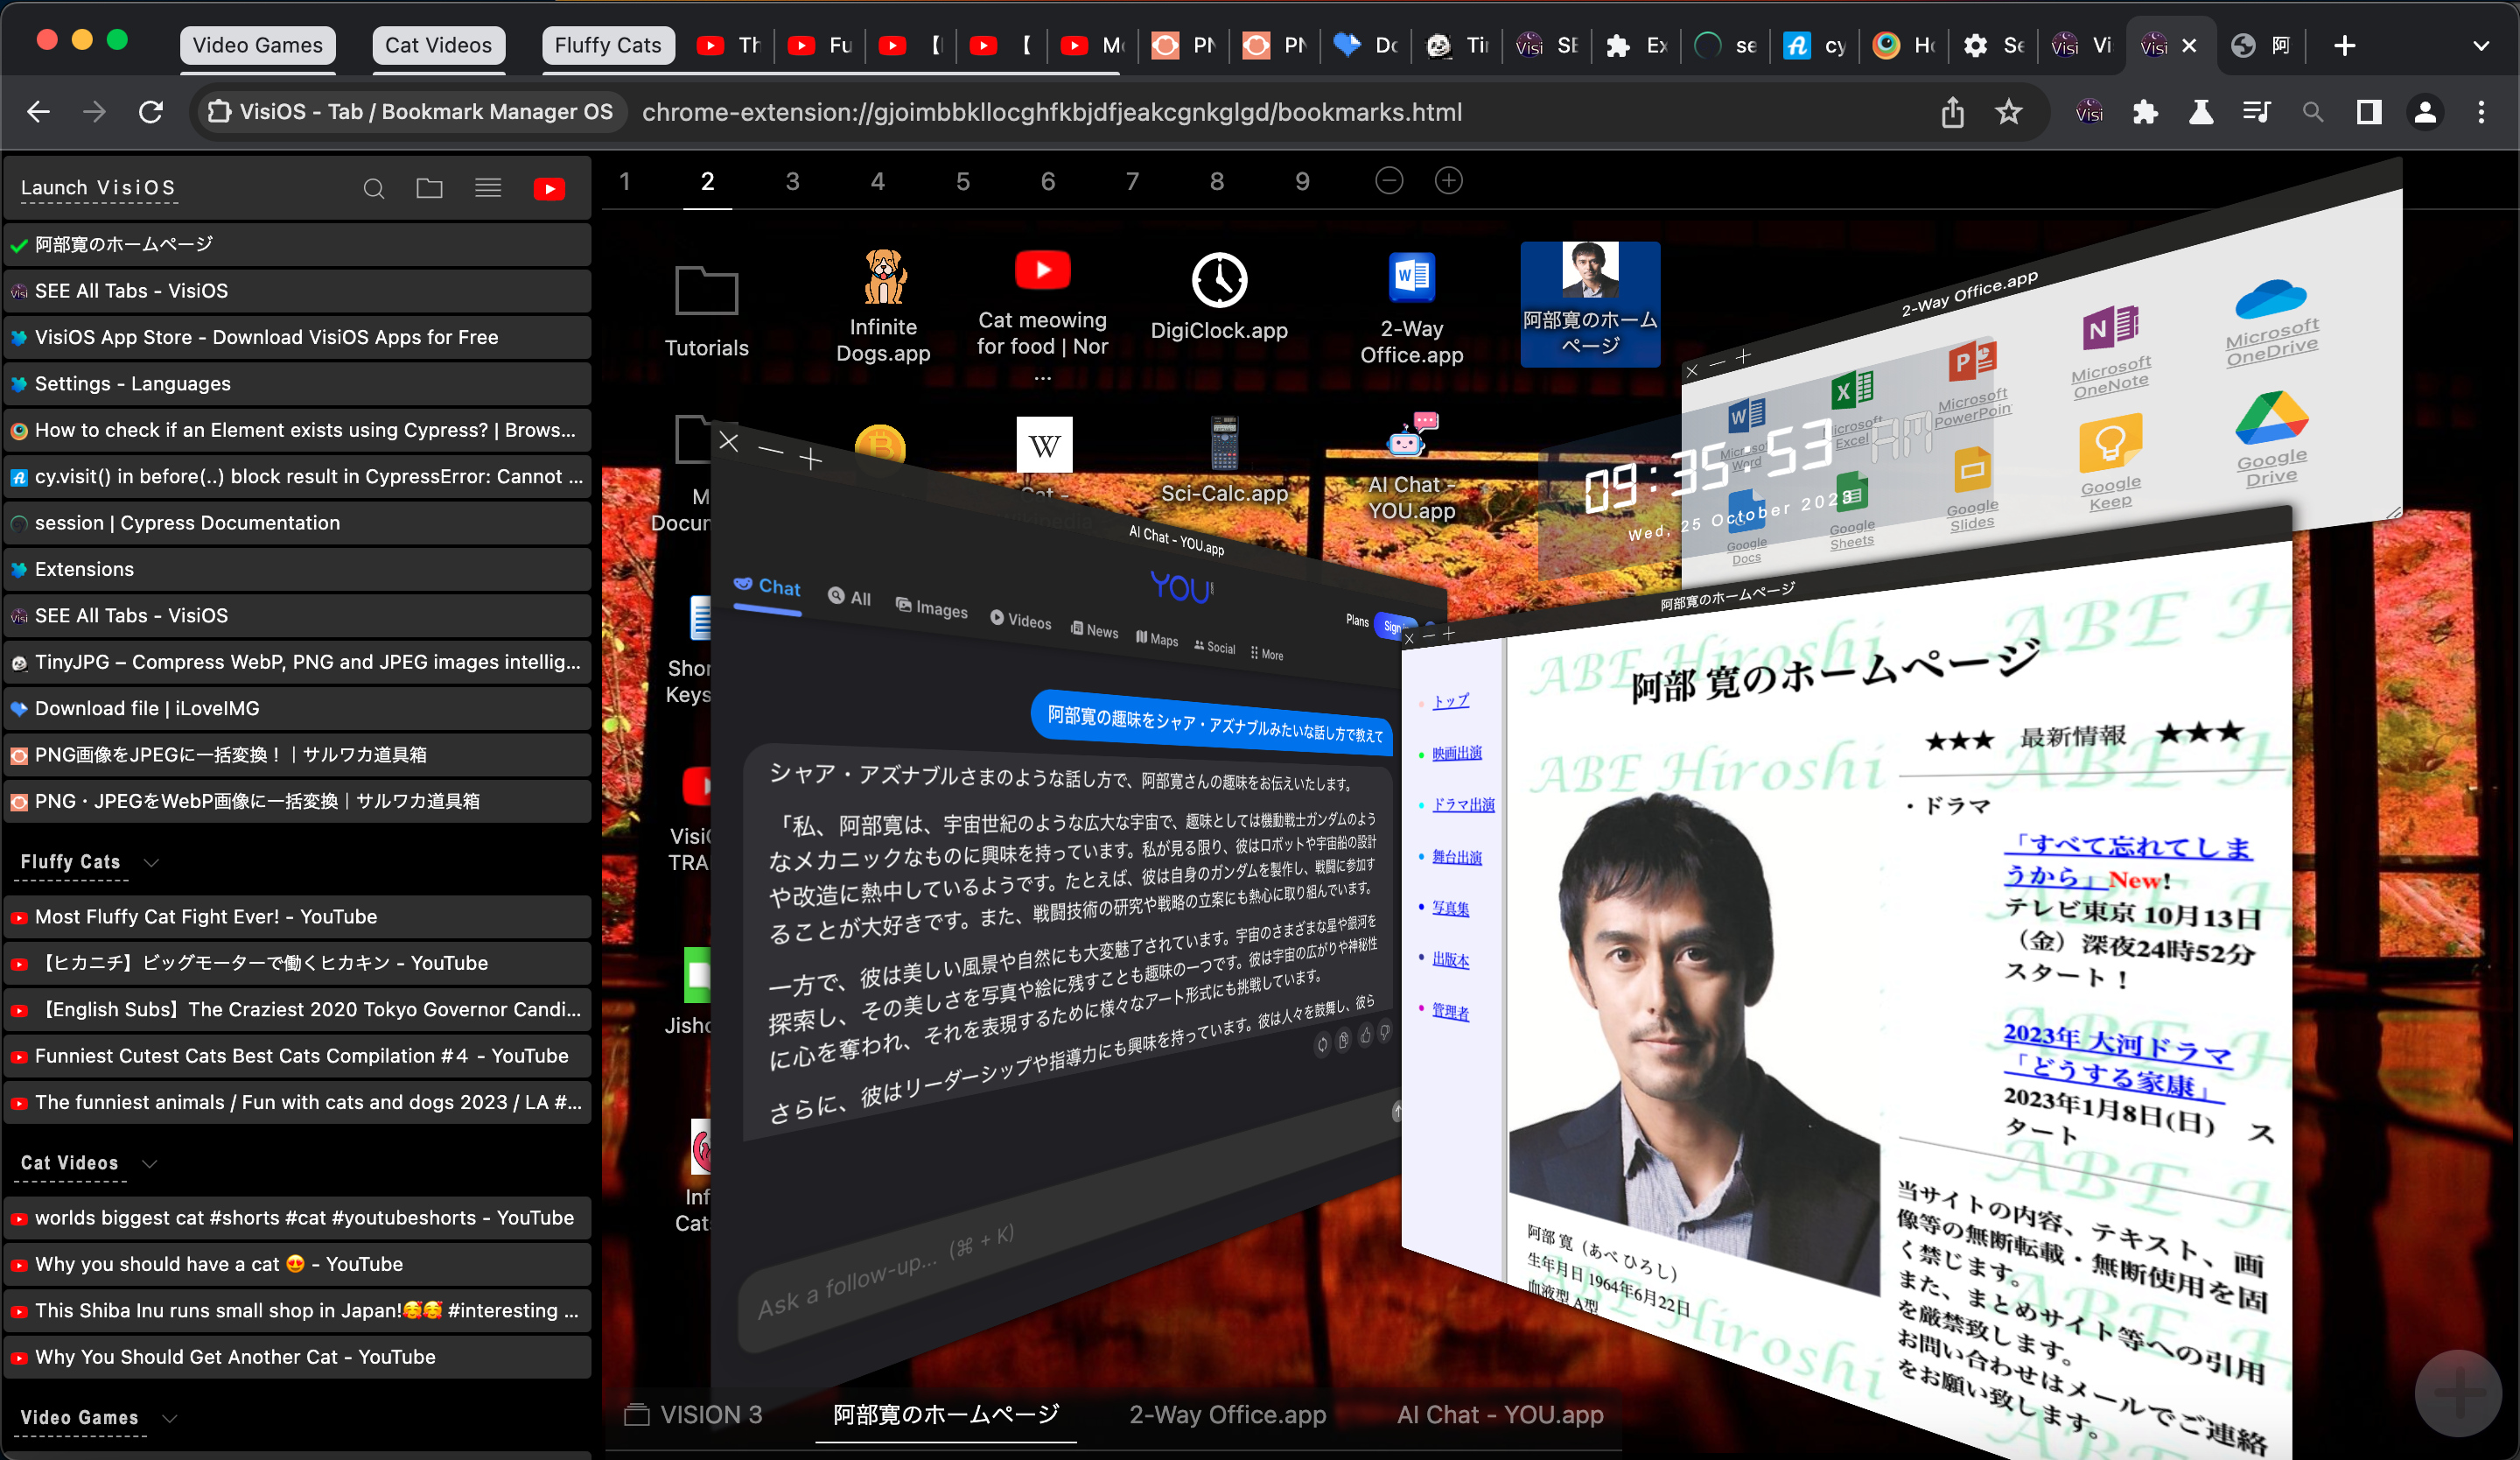This screenshot has width=2520, height=1460.
Task: Switch to desktop 5
Action: 962,181
